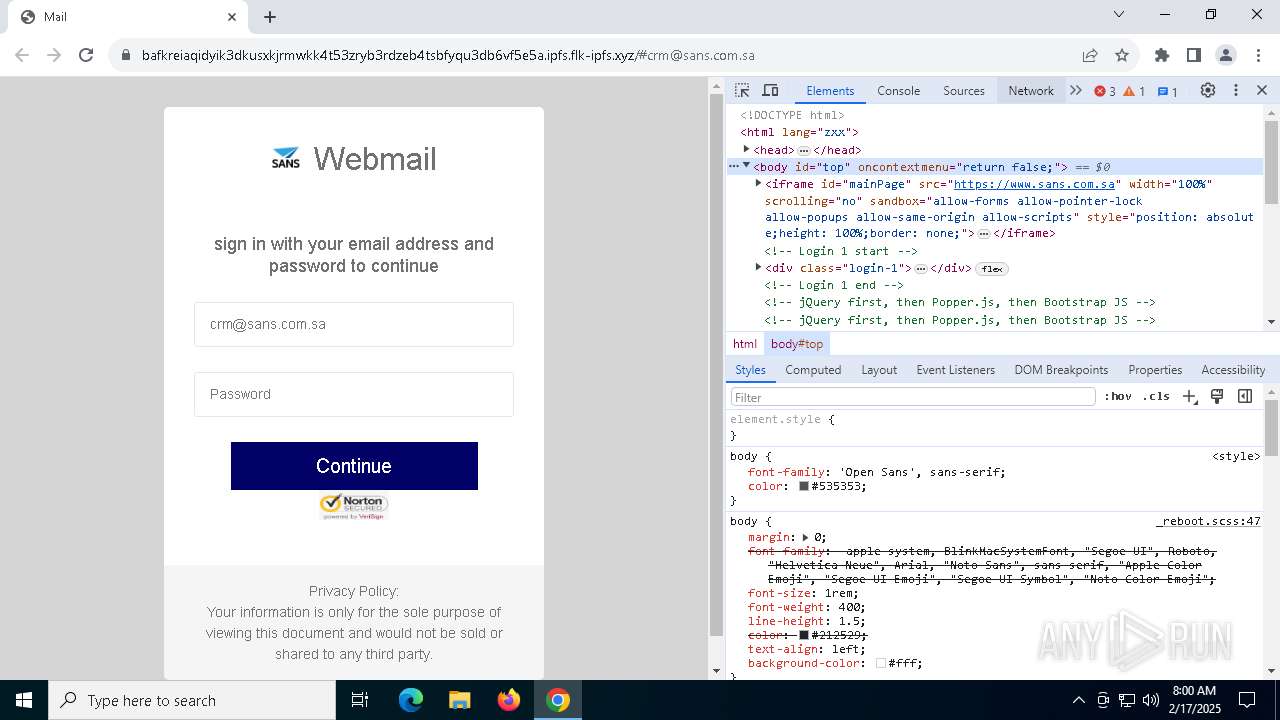Open the Layout tab
The height and width of the screenshot is (720, 1280).
pyautogui.click(x=879, y=369)
